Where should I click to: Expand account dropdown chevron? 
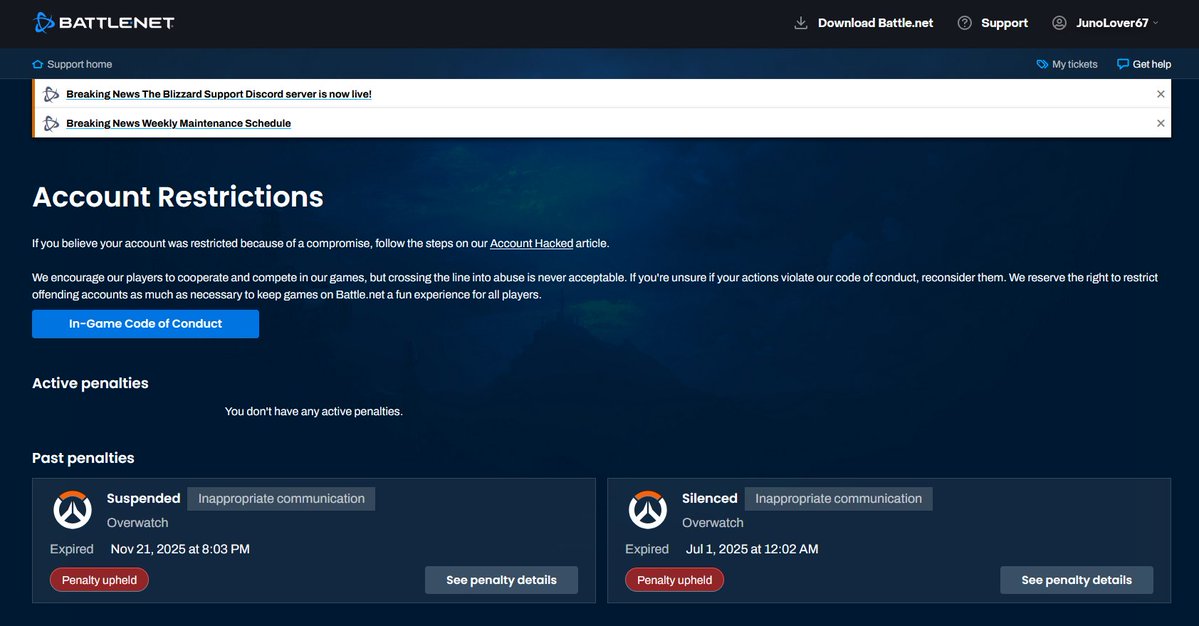[x=1155, y=23]
